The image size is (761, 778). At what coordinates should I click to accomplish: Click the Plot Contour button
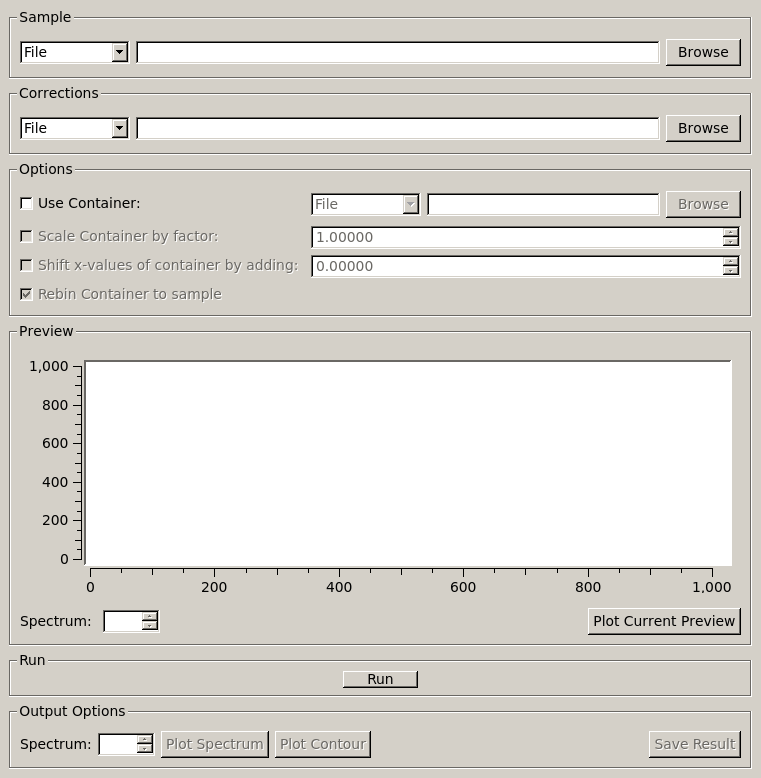322,744
